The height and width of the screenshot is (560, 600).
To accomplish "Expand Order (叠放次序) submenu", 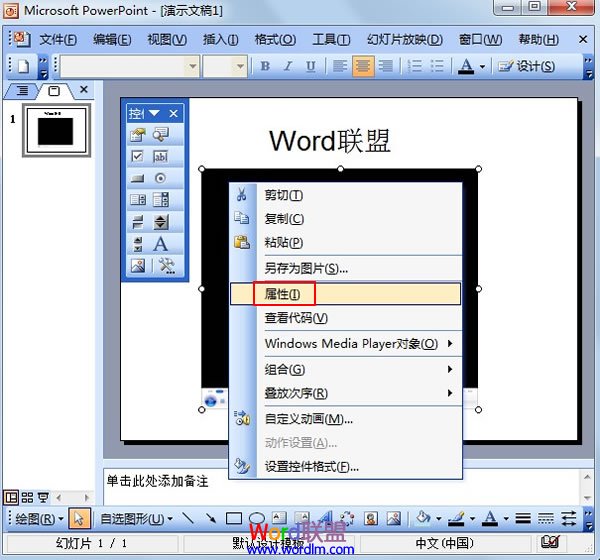I will coord(450,393).
